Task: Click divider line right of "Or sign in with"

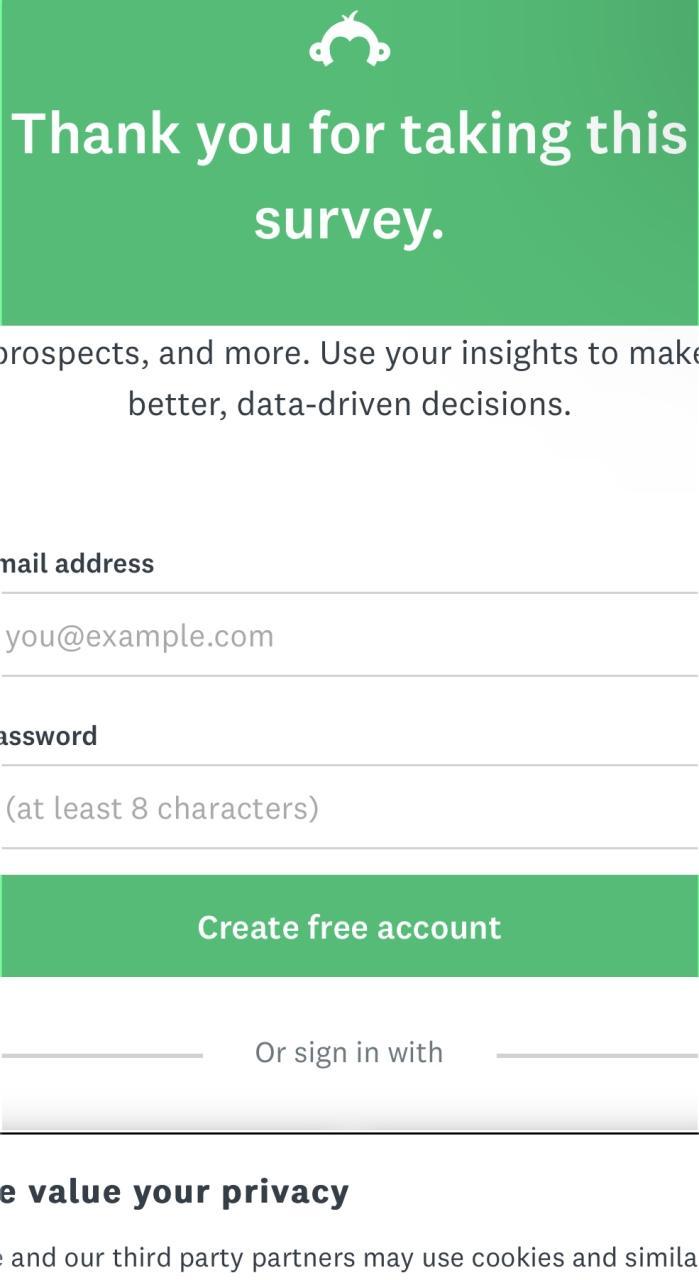Action: tap(596, 1055)
